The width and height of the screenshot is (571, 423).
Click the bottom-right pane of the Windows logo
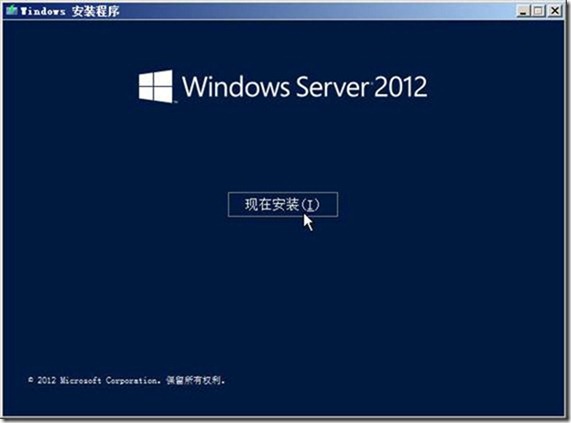pos(164,95)
